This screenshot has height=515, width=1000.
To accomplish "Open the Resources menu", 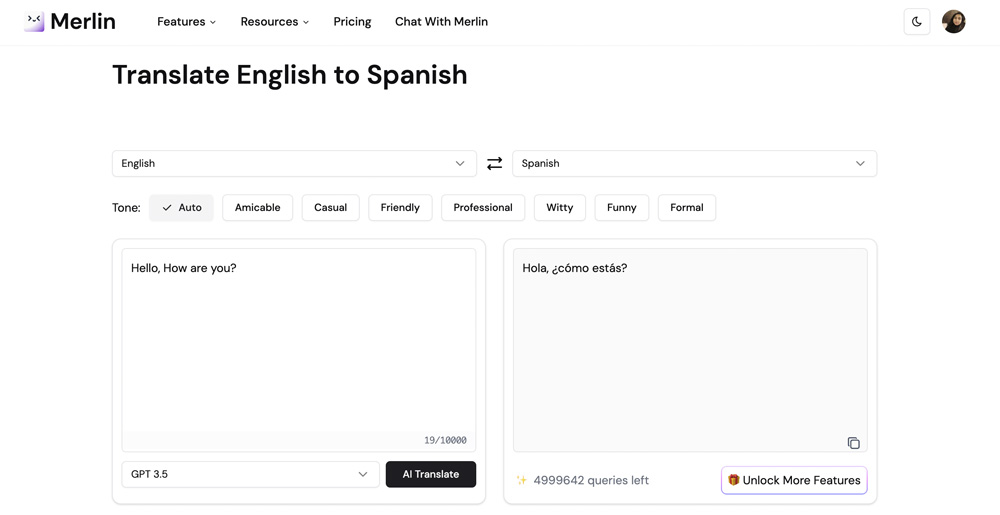I will (274, 22).
